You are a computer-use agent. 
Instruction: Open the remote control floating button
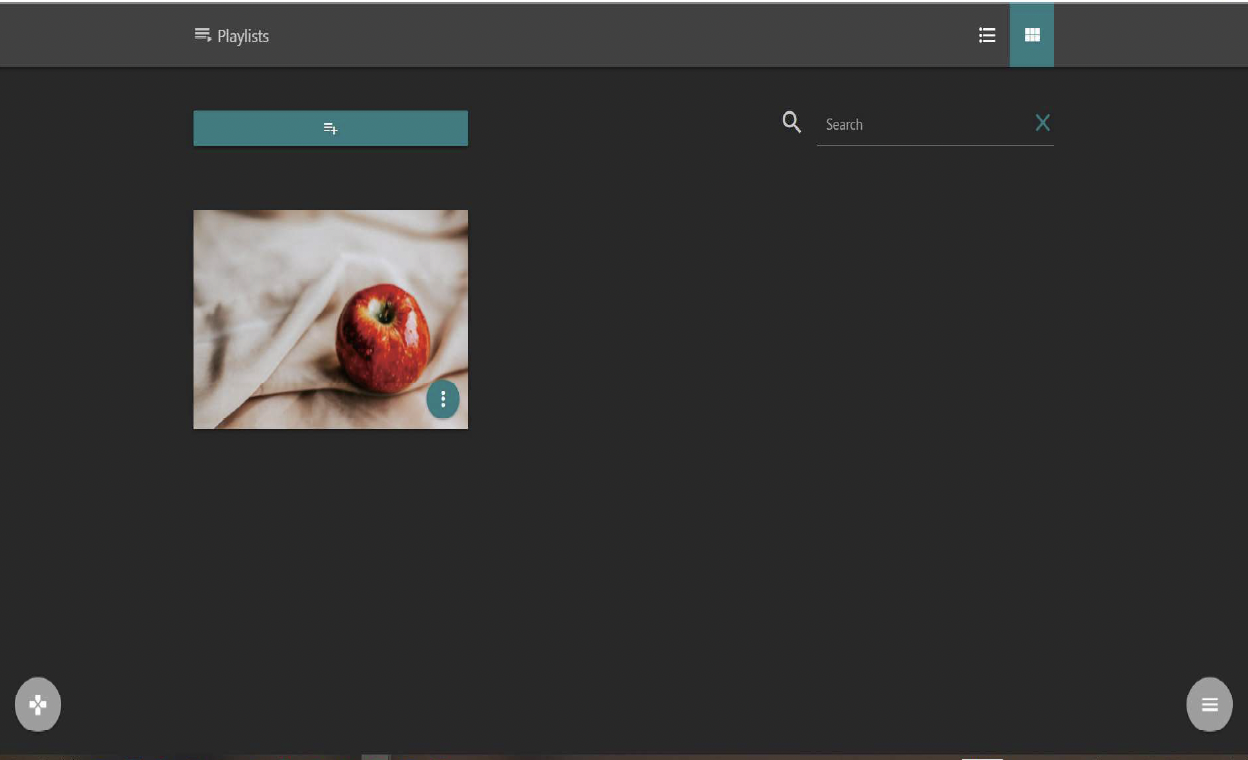(x=38, y=705)
